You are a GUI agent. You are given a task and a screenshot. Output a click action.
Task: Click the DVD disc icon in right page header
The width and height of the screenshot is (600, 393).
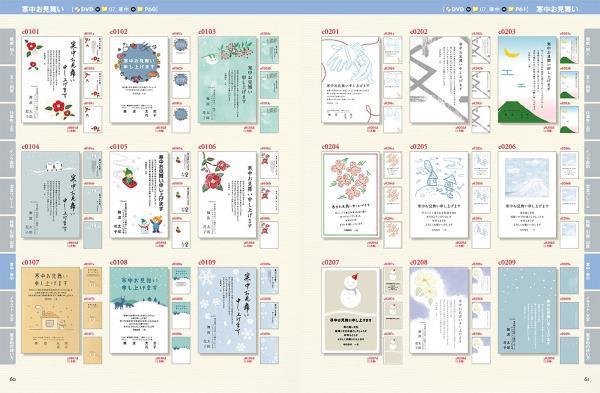[x=448, y=9]
